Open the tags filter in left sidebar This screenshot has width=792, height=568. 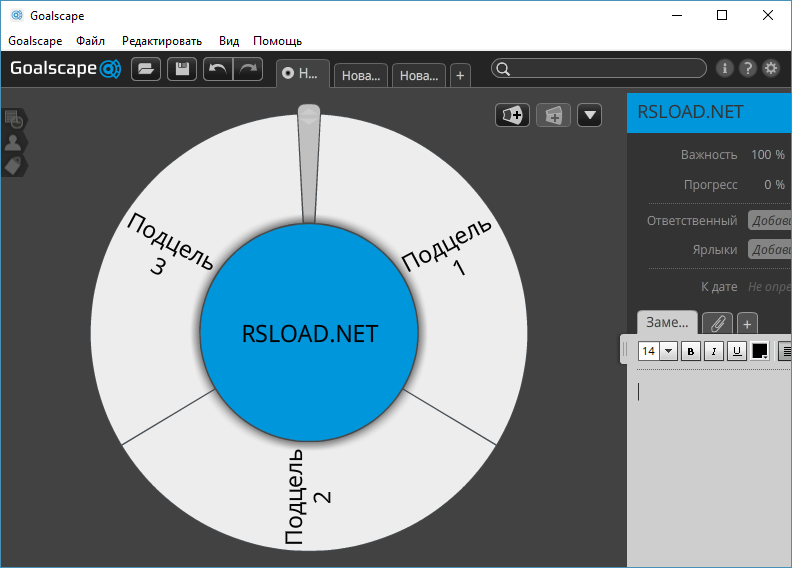coord(14,165)
